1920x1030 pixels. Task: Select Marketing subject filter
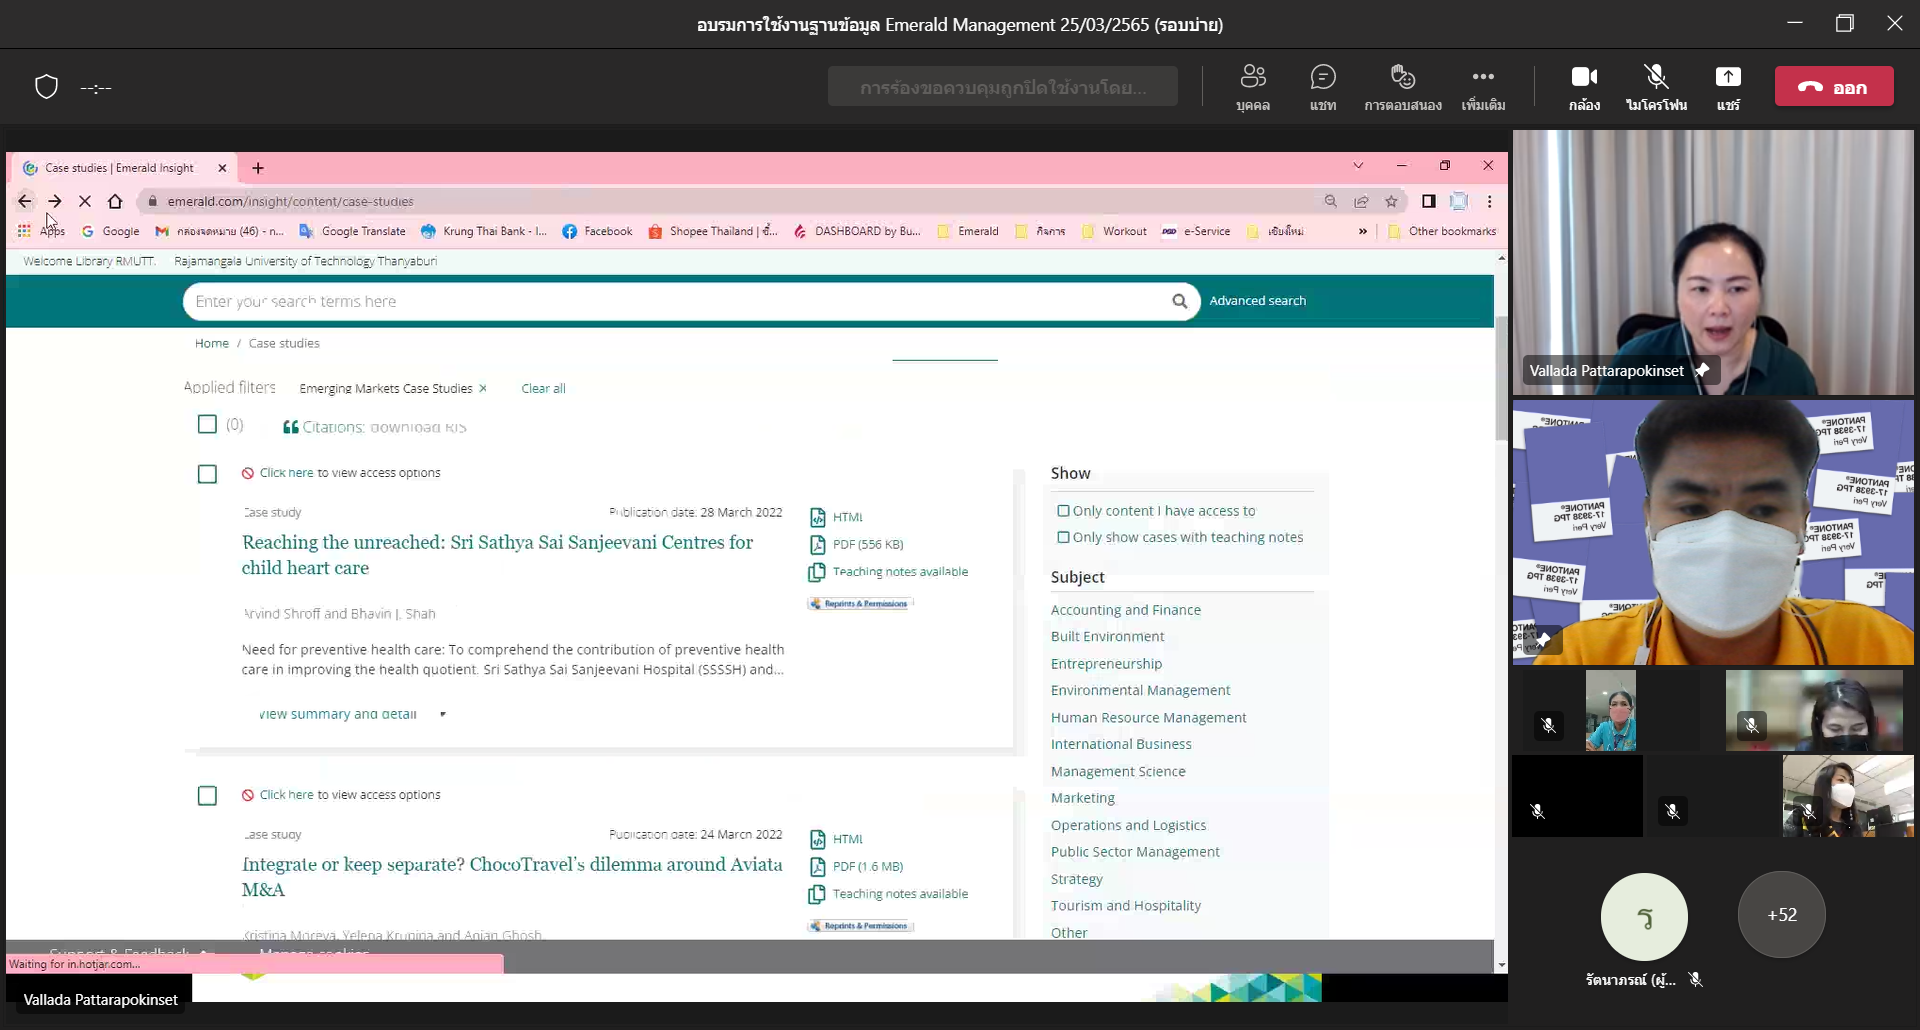pyautogui.click(x=1082, y=798)
